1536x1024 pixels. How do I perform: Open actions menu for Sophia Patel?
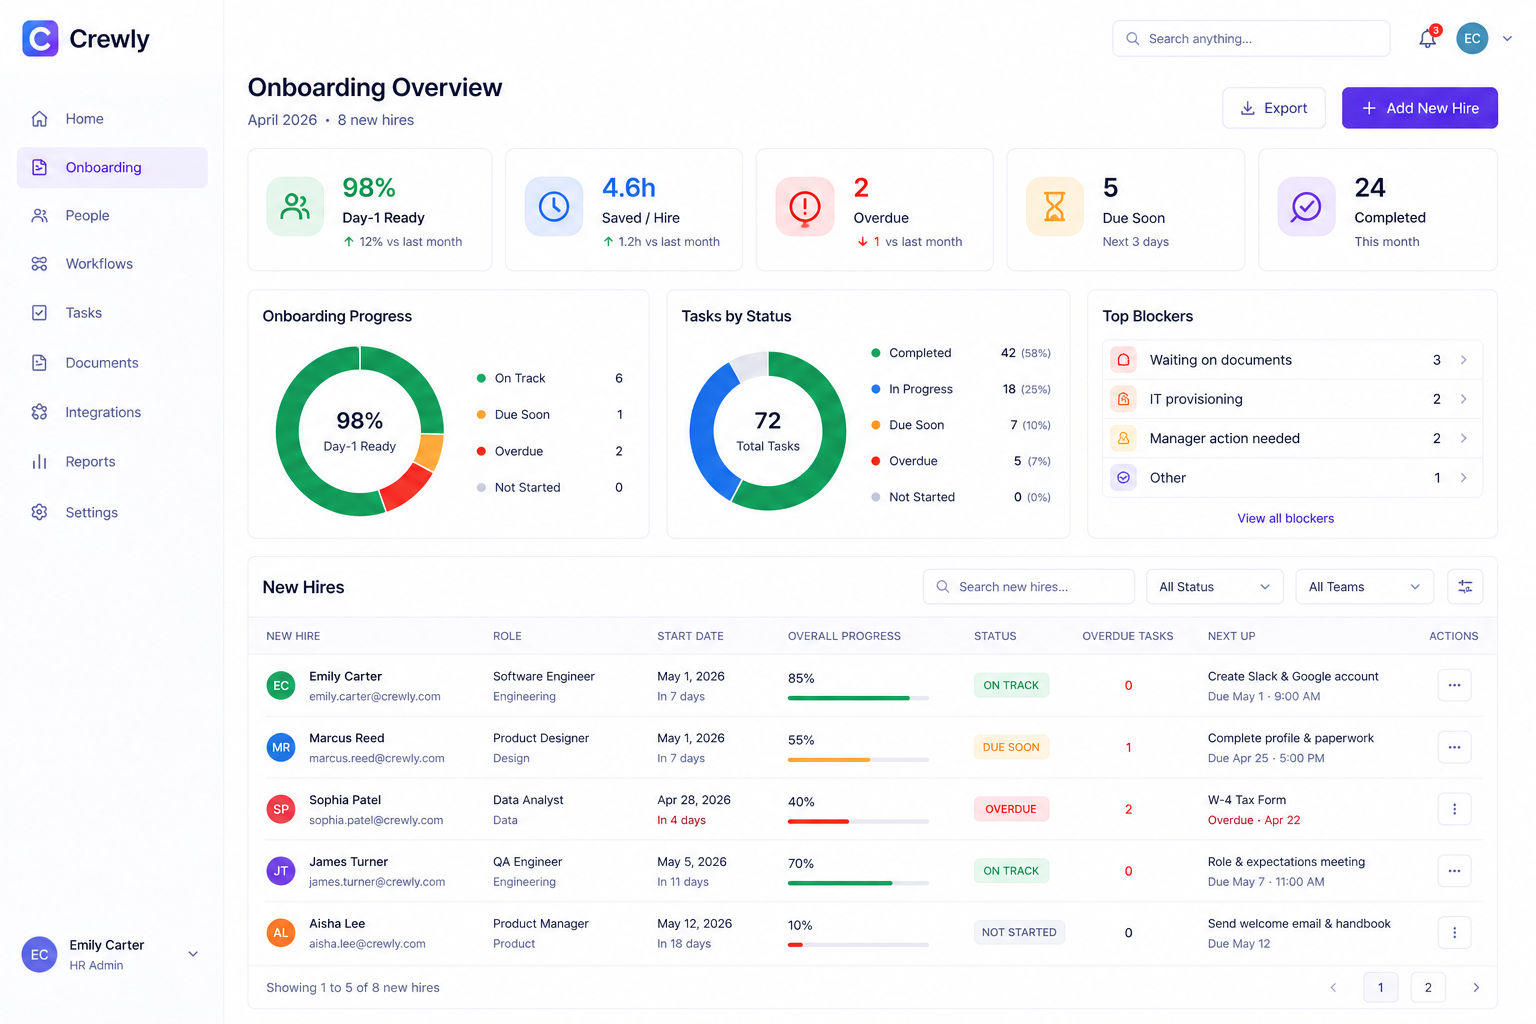(1454, 809)
